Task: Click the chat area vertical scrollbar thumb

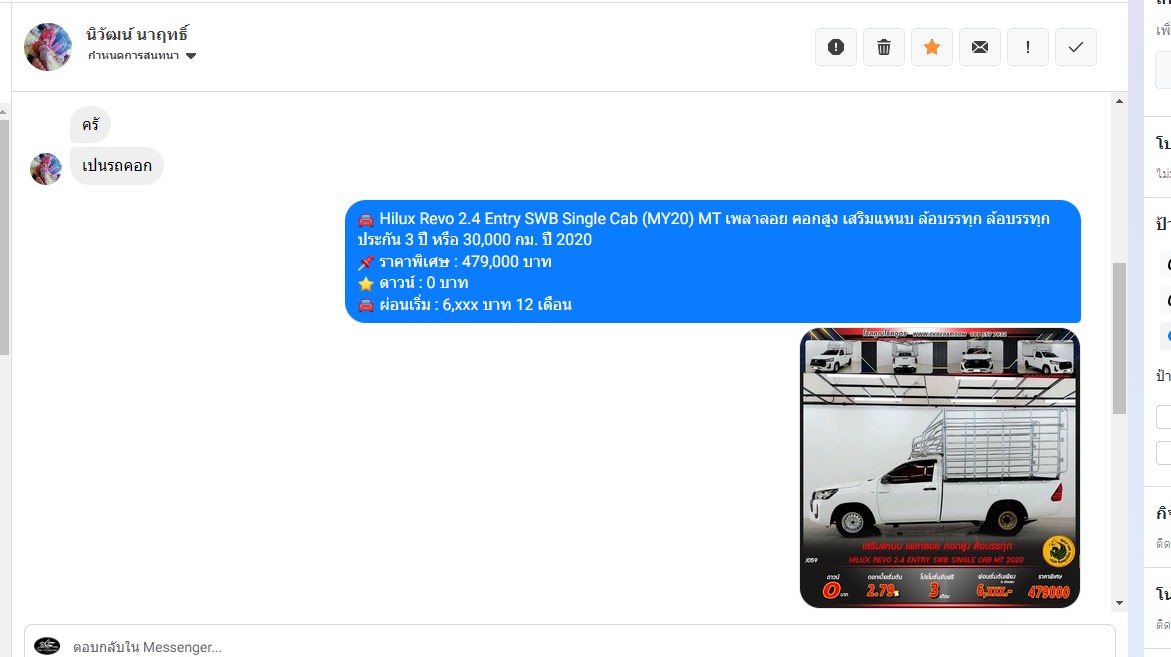Action: [x=1119, y=338]
